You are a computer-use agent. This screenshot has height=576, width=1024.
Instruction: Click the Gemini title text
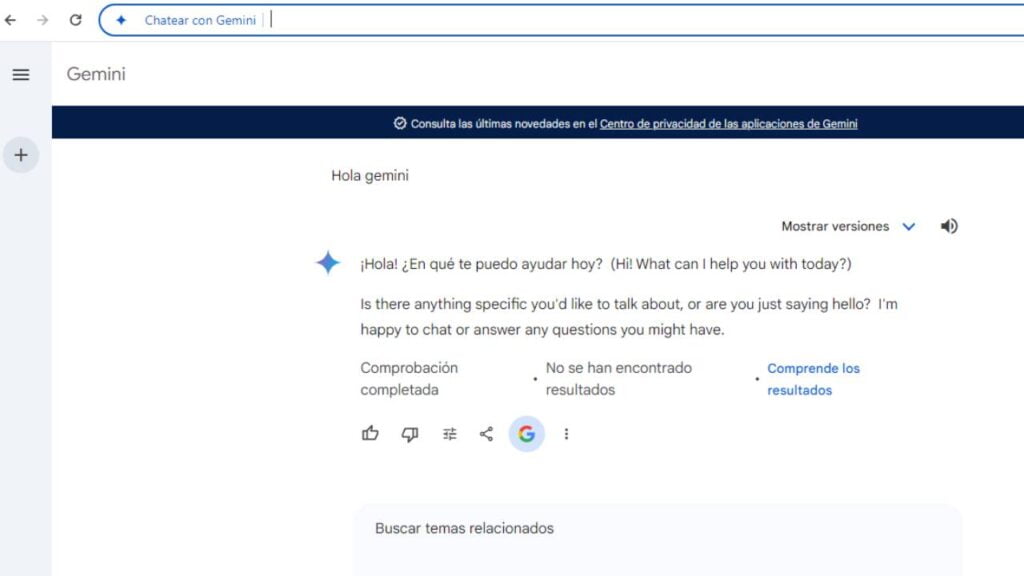click(96, 74)
